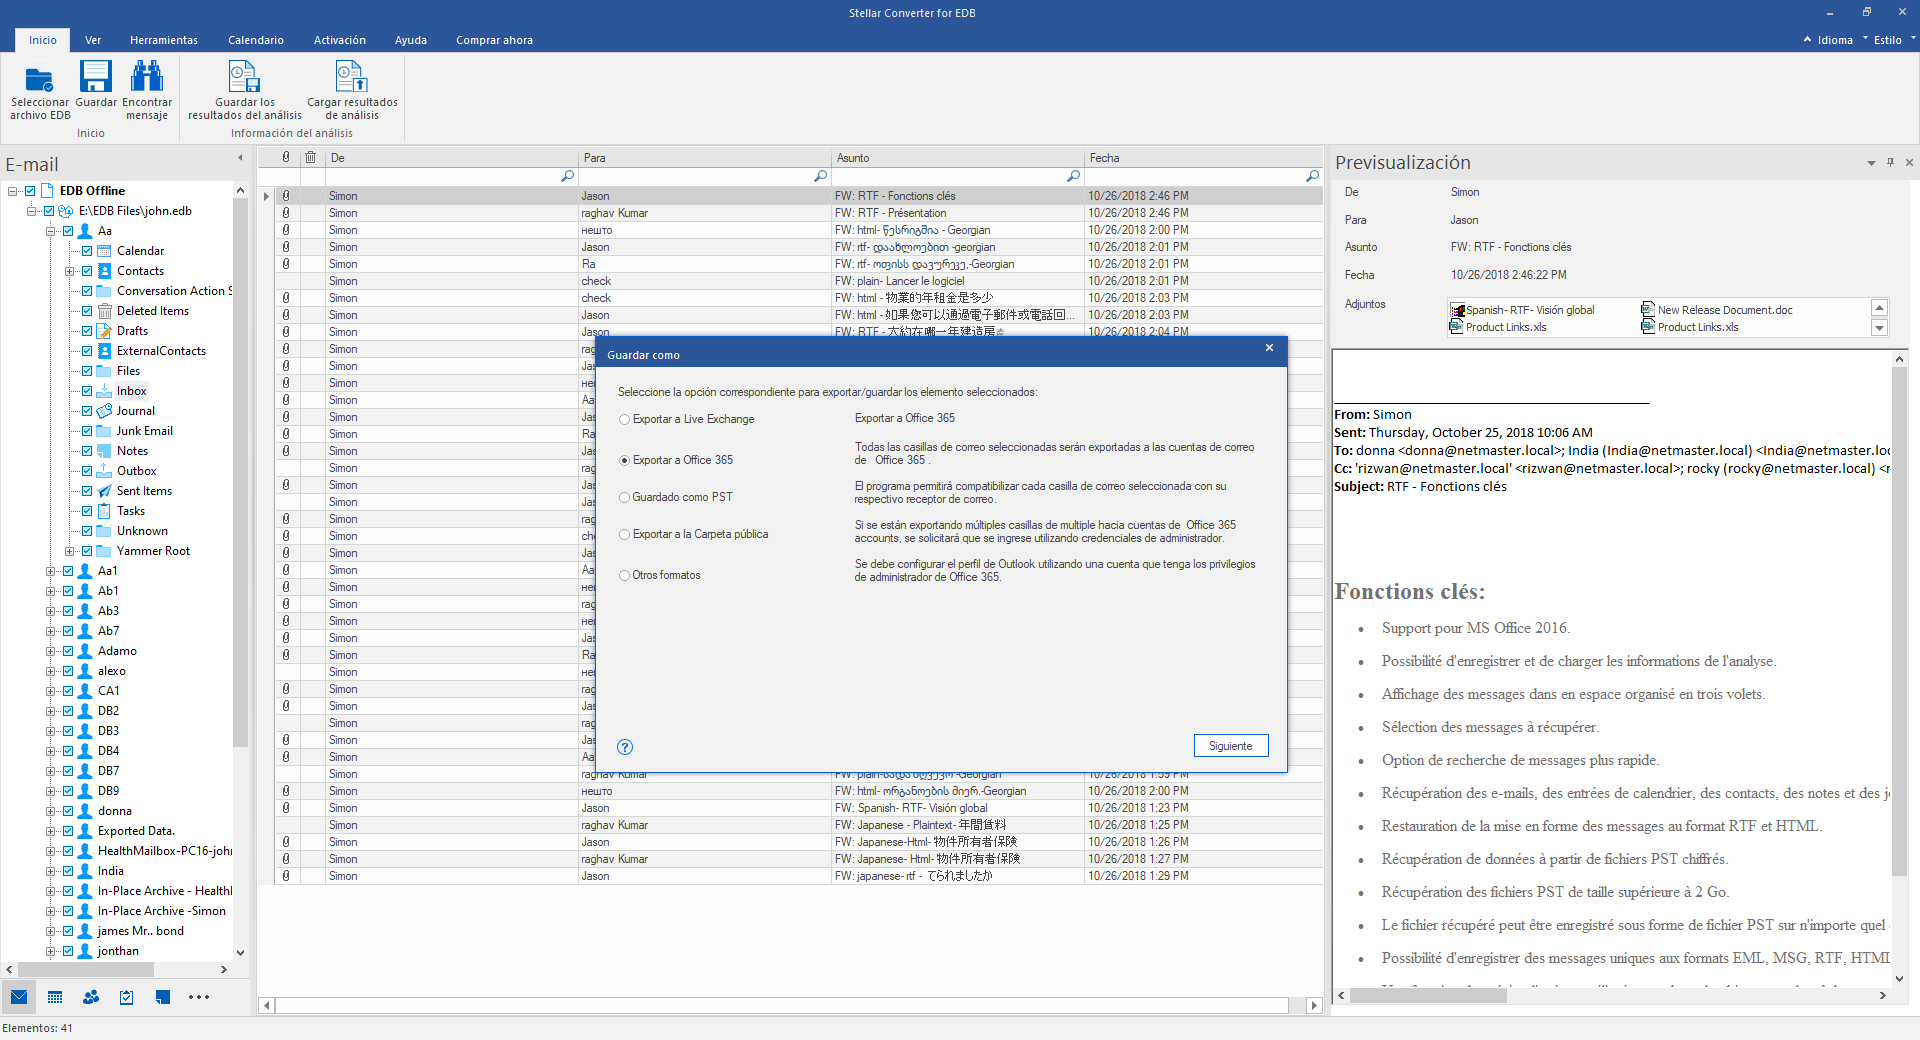Image resolution: width=1920 pixels, height=1040 pixels.
Task: Select the Junk Email folder
Action: tap(145, 431)
